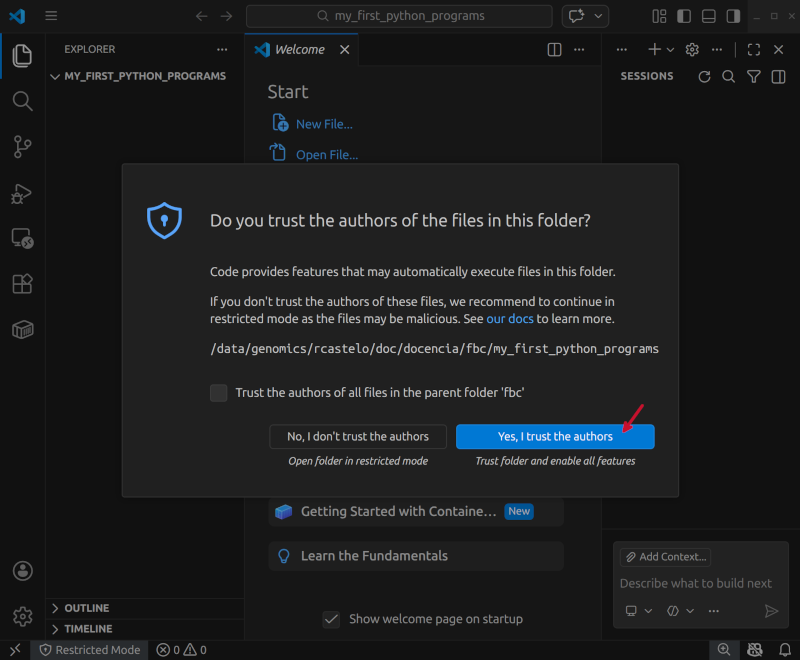Screen dimensions: 800x660
Task: Click the Accounts icon
Action: 22,571
